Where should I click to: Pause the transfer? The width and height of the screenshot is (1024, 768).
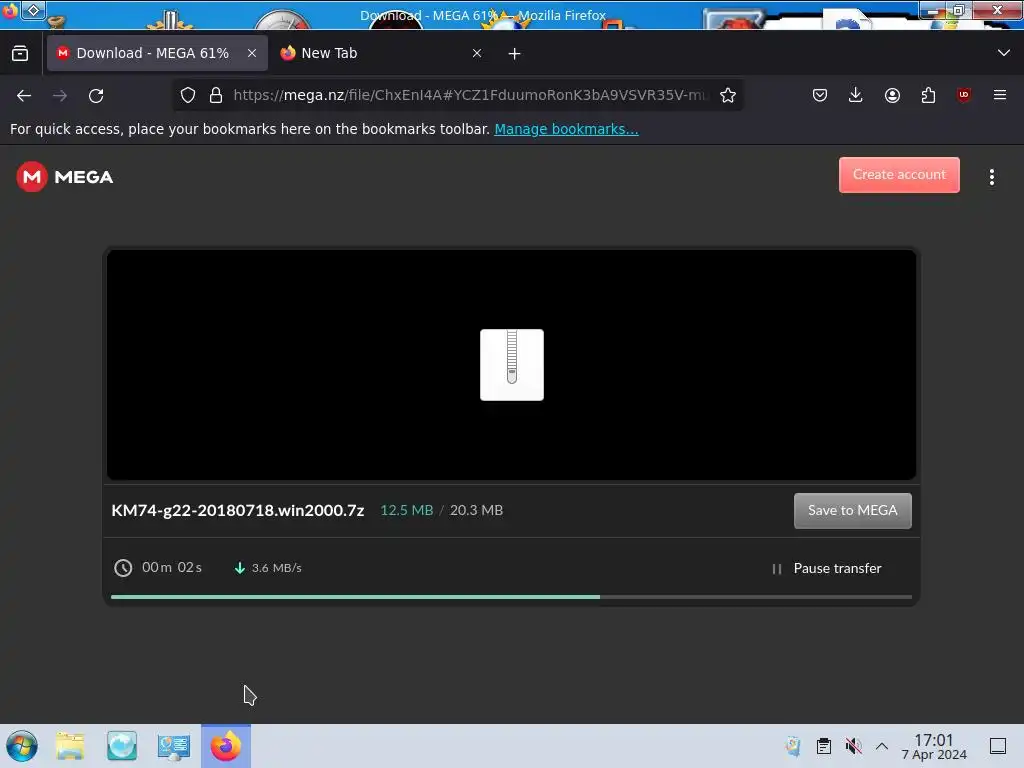tap(826, 568)
